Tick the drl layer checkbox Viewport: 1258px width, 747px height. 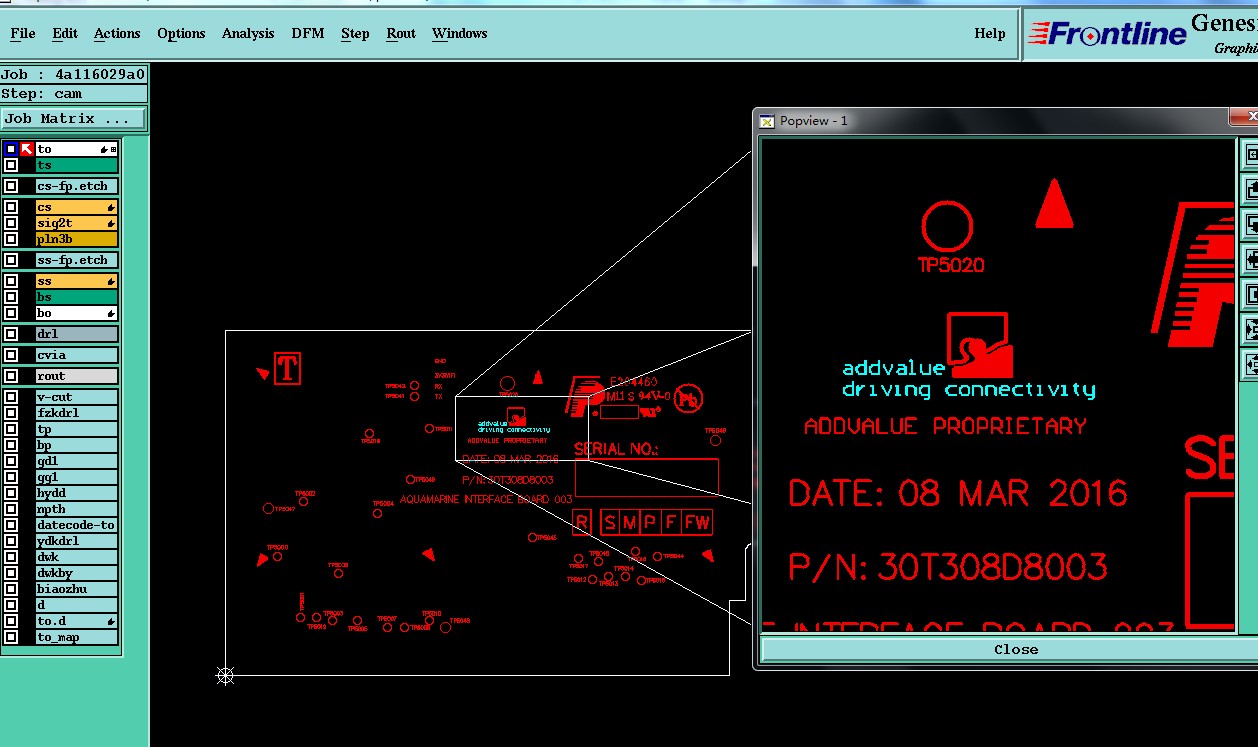coord(11,334)
